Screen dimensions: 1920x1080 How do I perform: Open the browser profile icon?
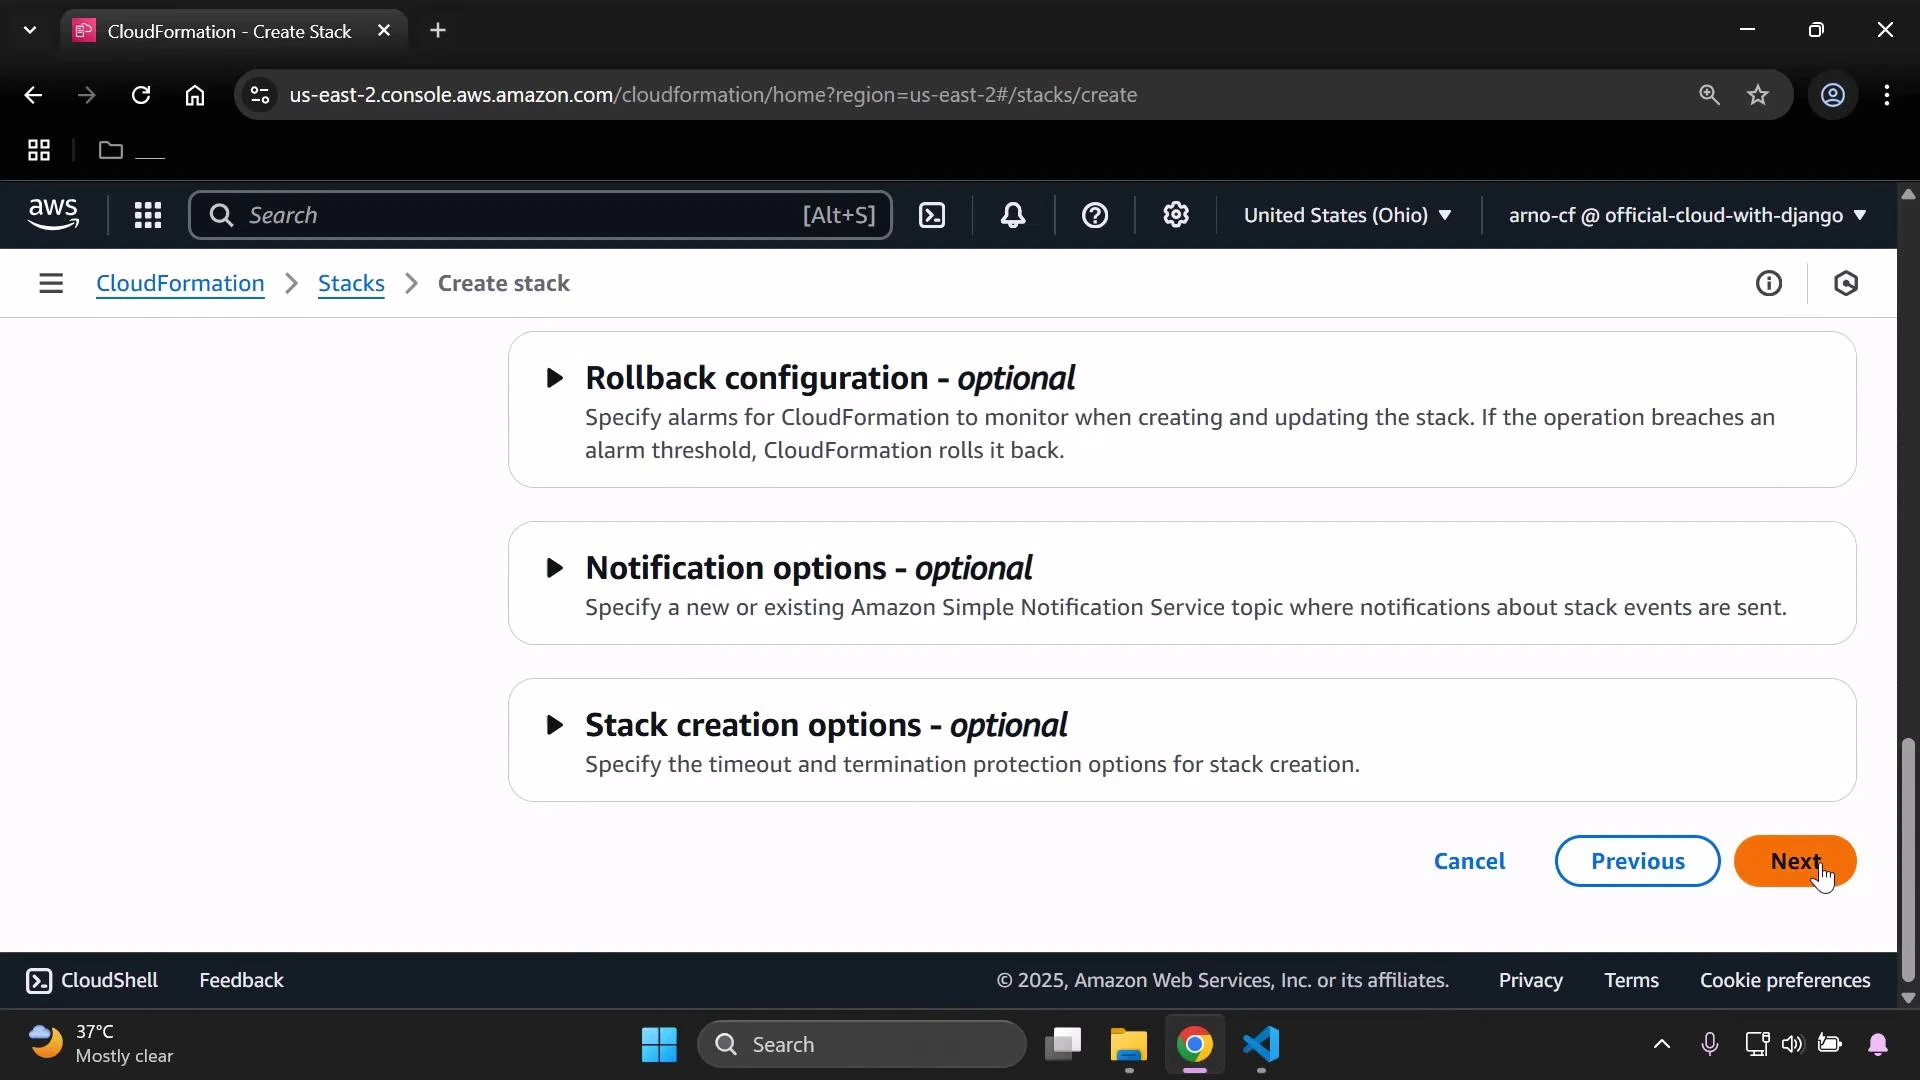pyautogui.click(x=1833, y=95)
